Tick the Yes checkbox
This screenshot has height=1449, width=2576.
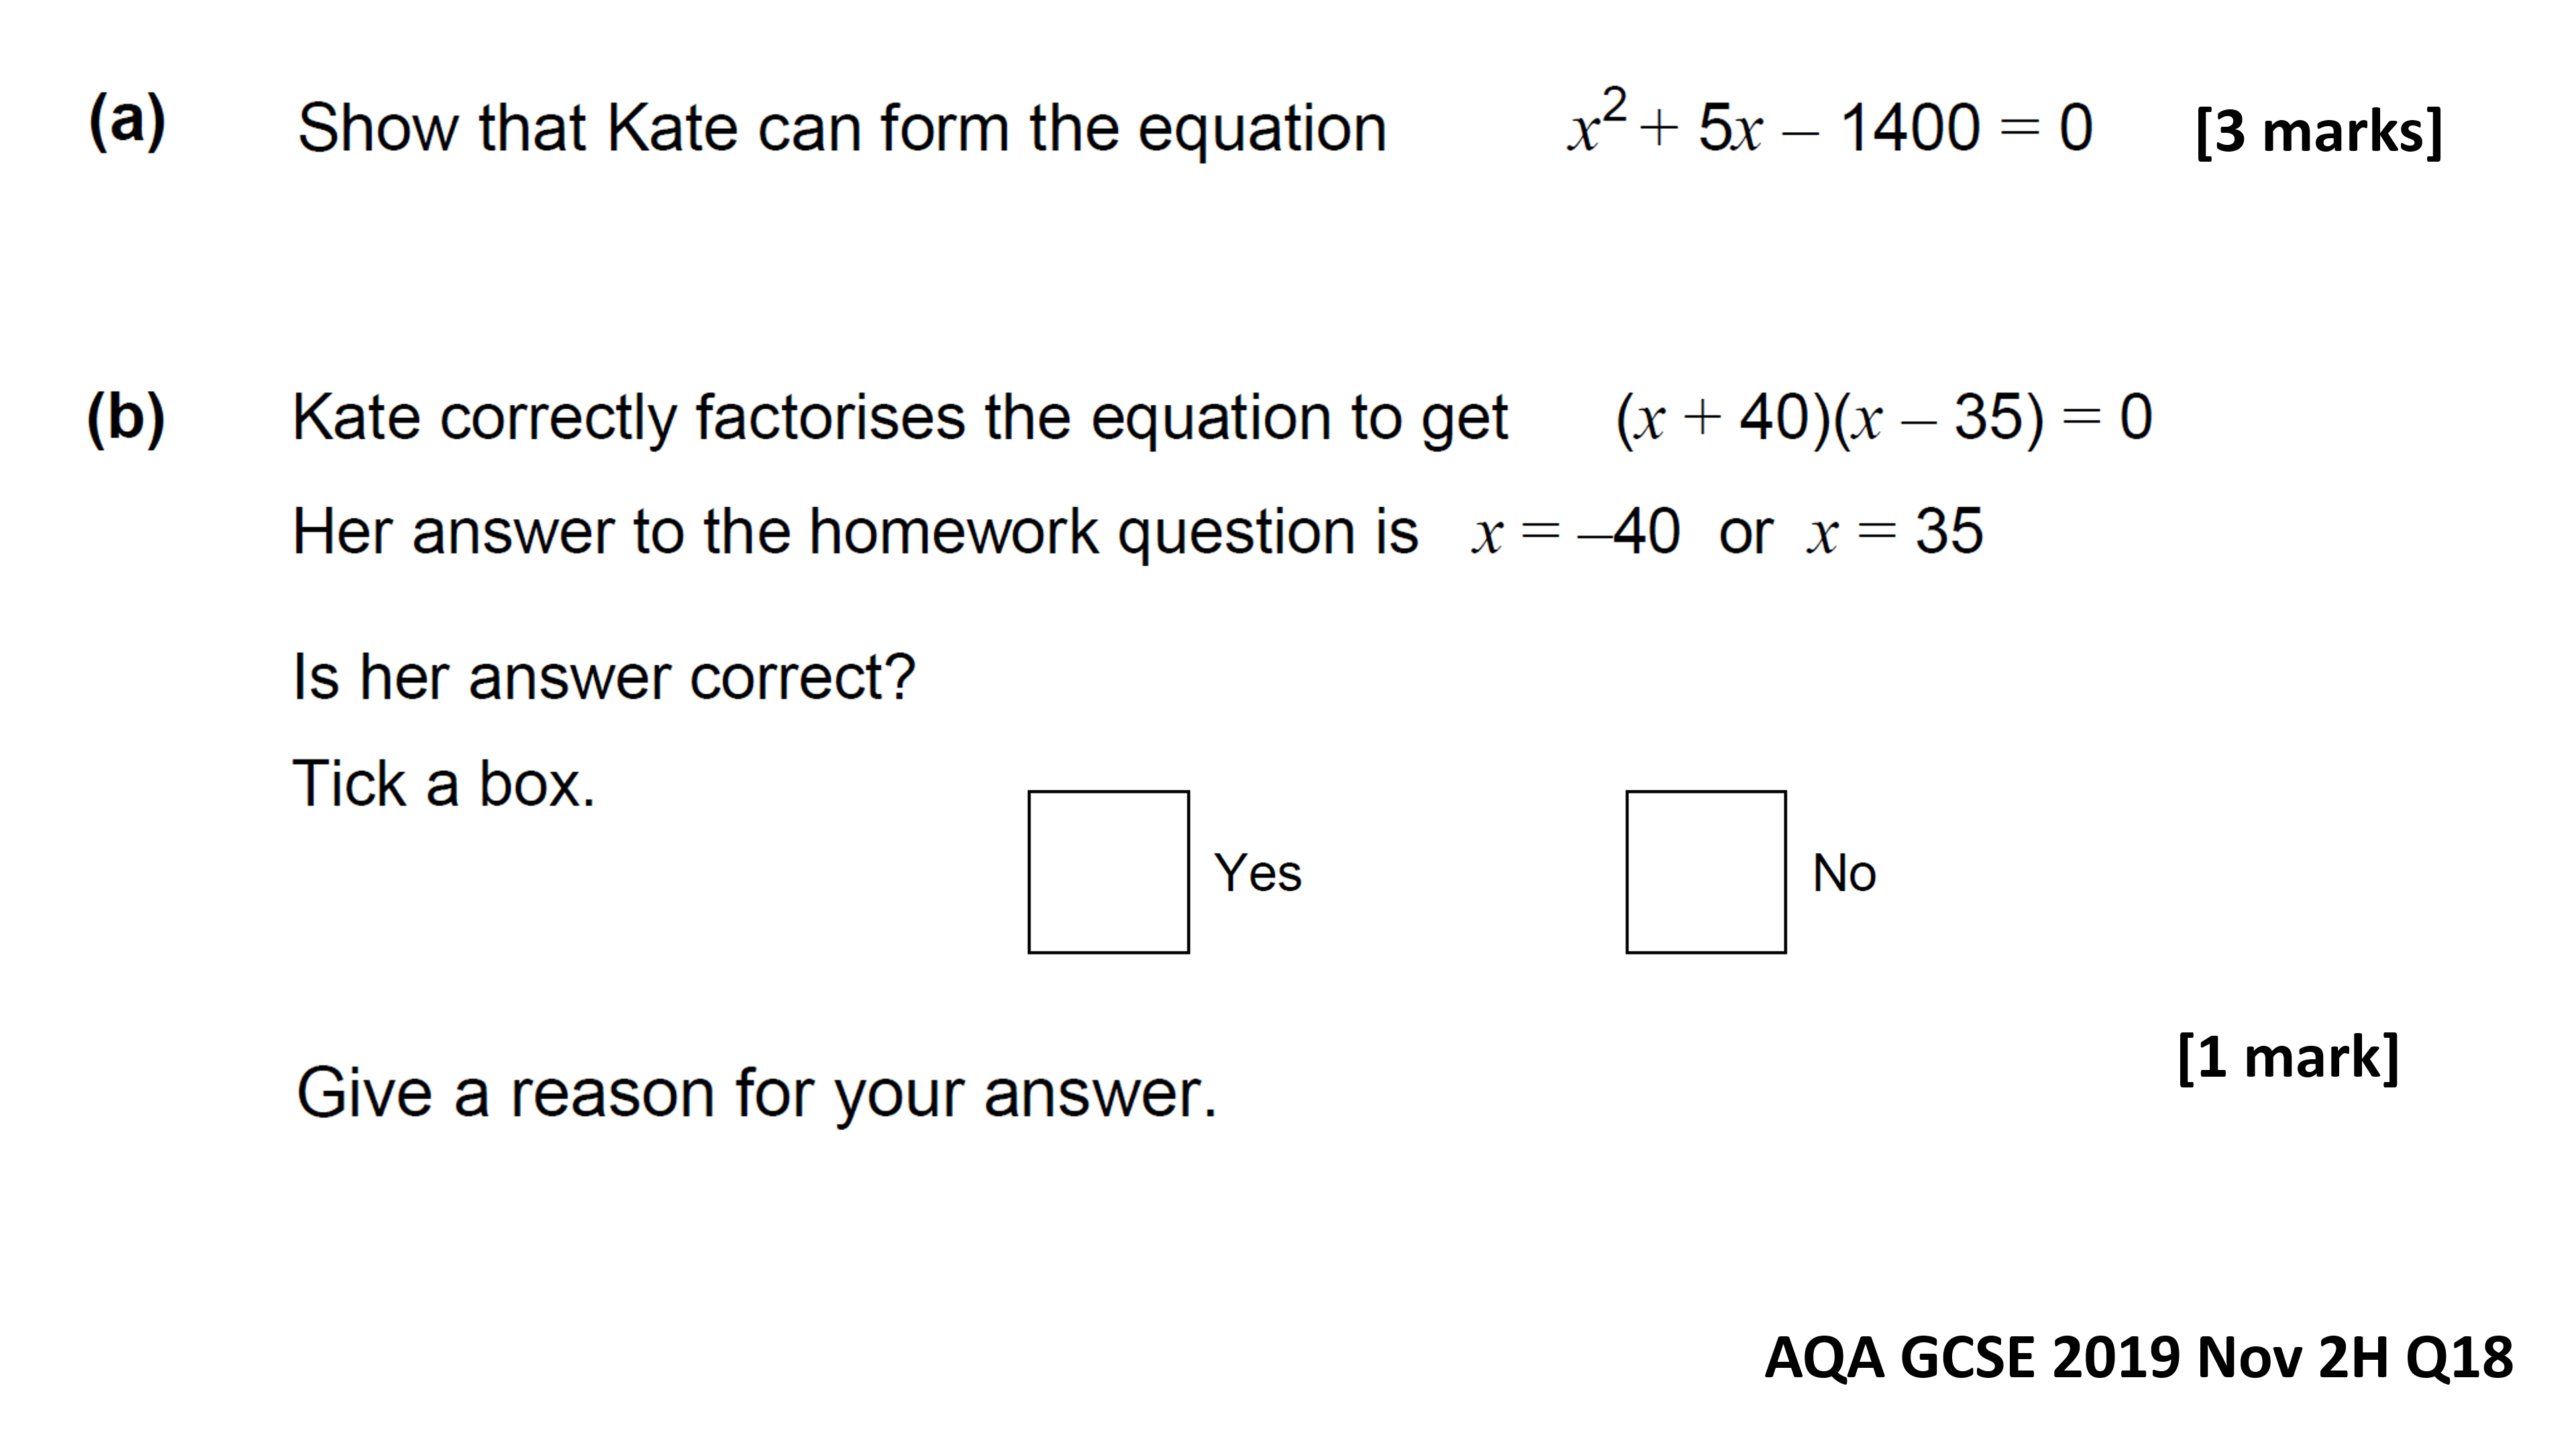(x=1108, y=872)
